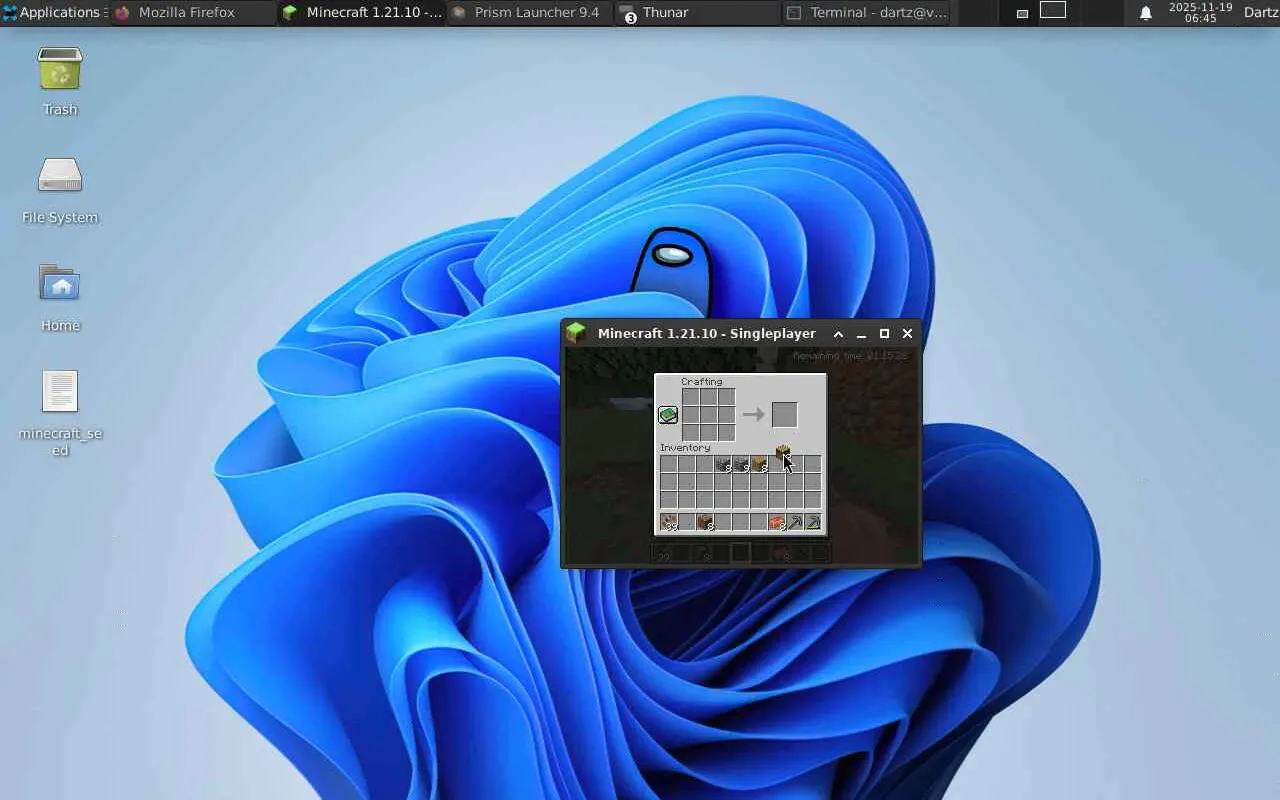
Task: Open the green recipe book in Crafting
Action: pyautogui.click(x=668, y=415)
